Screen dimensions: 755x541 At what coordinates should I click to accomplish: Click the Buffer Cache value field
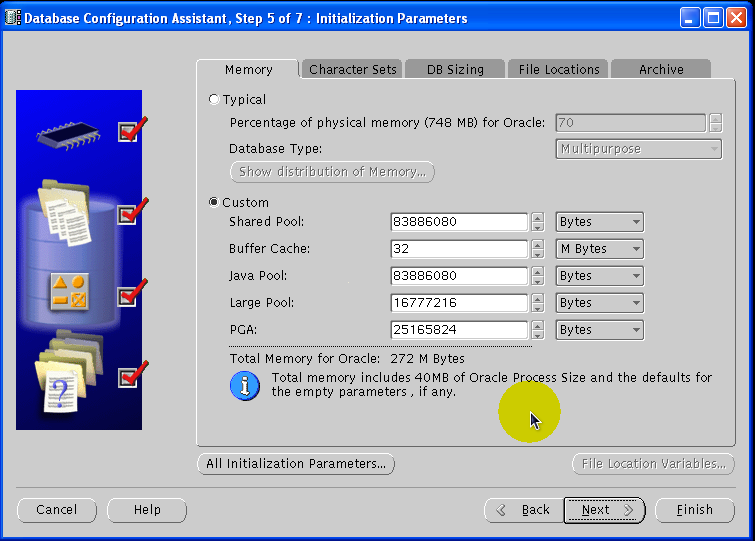pyautogui.click(x=459, y=249)
